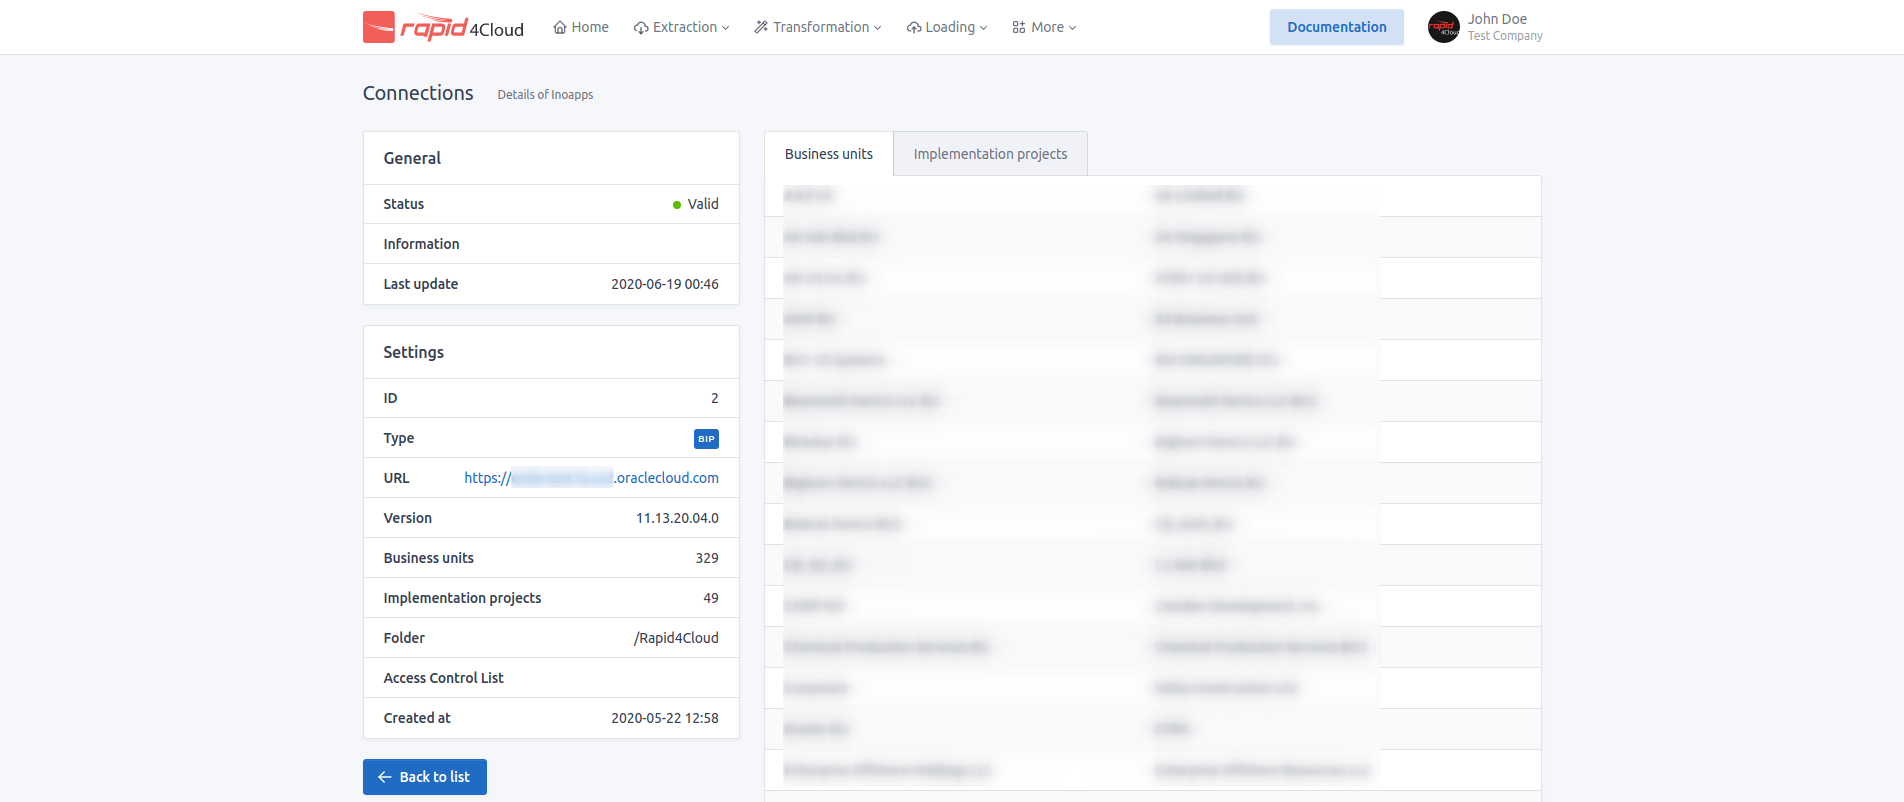Click the Folder row label

(404, 638)
